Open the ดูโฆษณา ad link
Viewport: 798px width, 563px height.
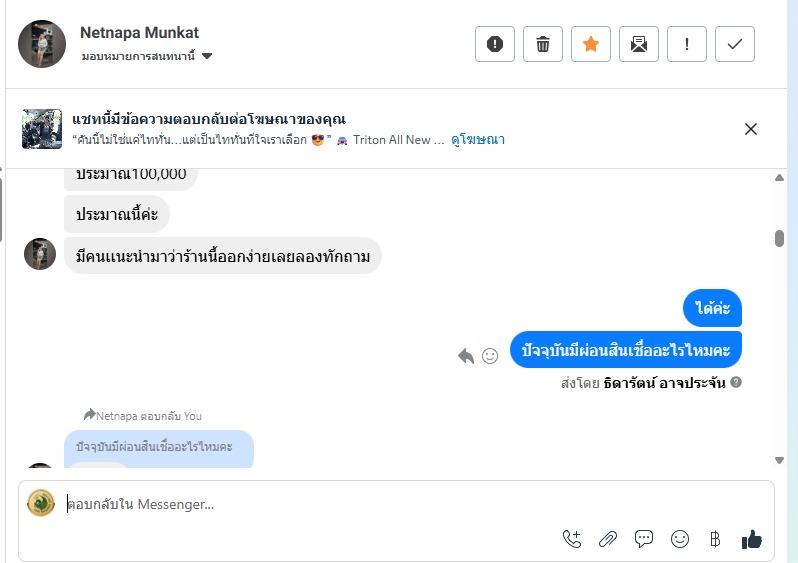[x=477, y=140]
